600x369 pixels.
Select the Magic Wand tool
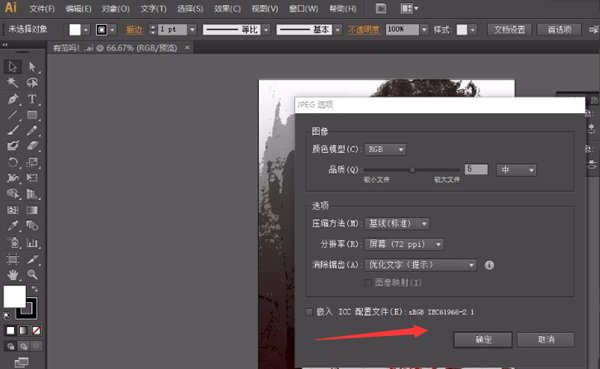(x=13, y=82)
